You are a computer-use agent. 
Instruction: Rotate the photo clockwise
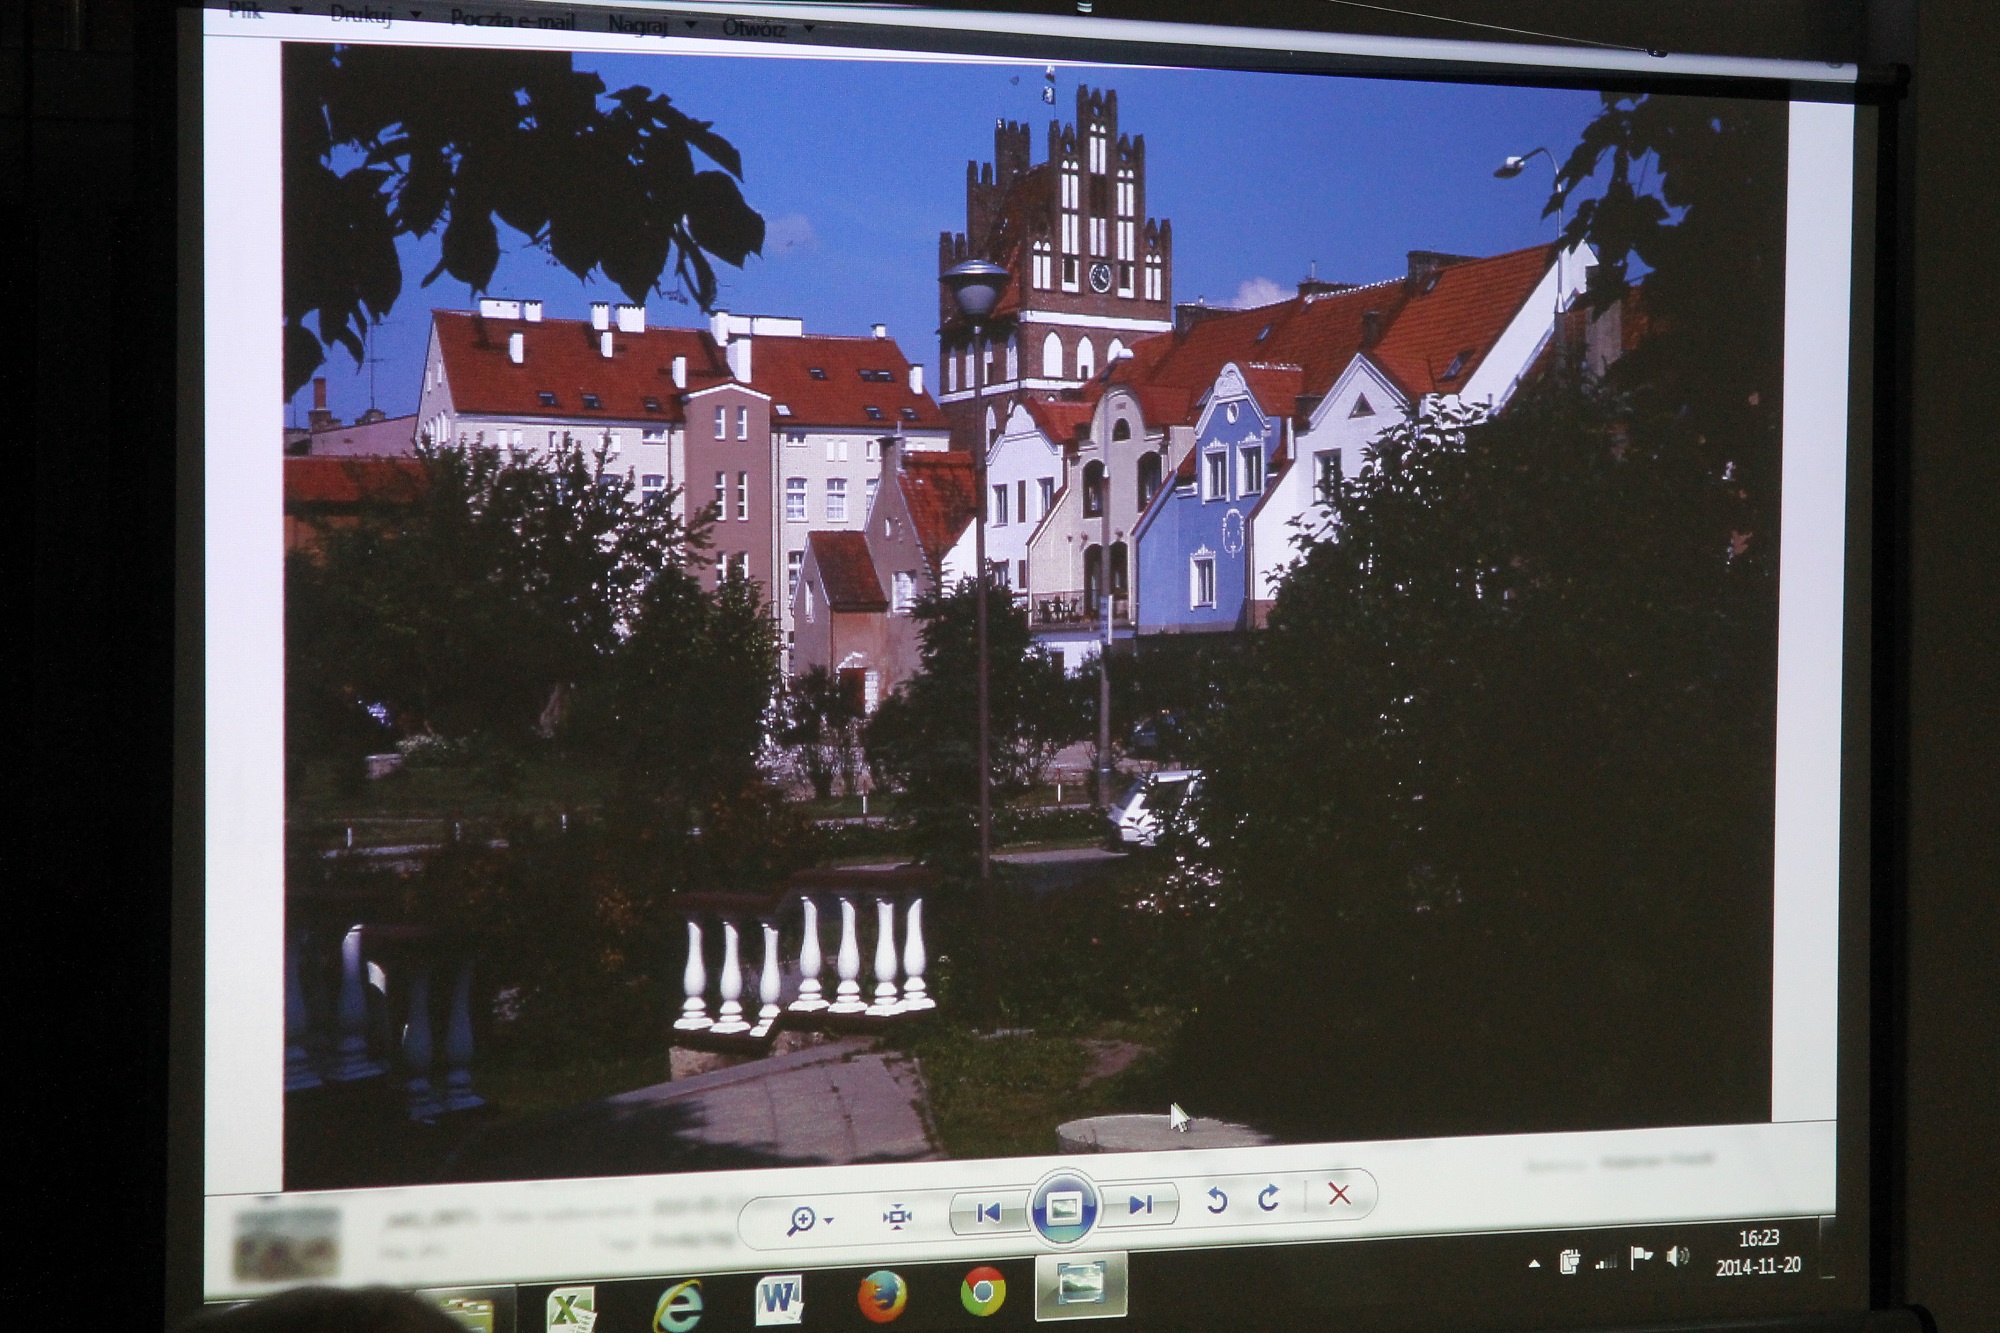tap(1269, 1197)
